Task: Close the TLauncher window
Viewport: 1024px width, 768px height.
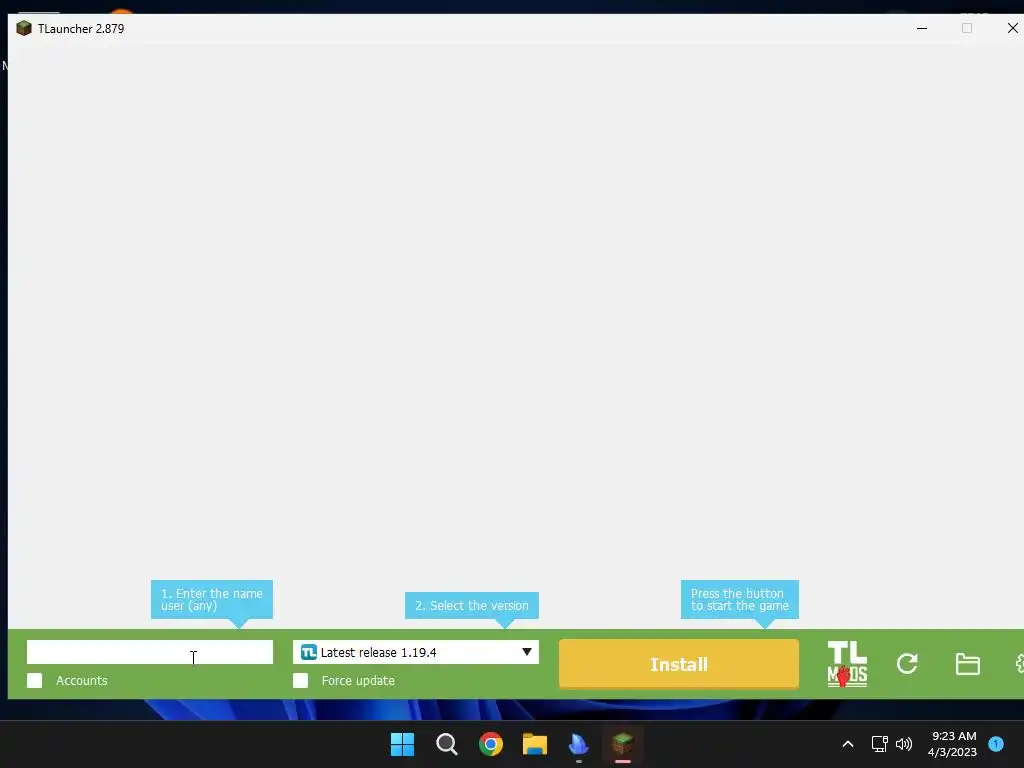Action: click(x=1012, y=28)
